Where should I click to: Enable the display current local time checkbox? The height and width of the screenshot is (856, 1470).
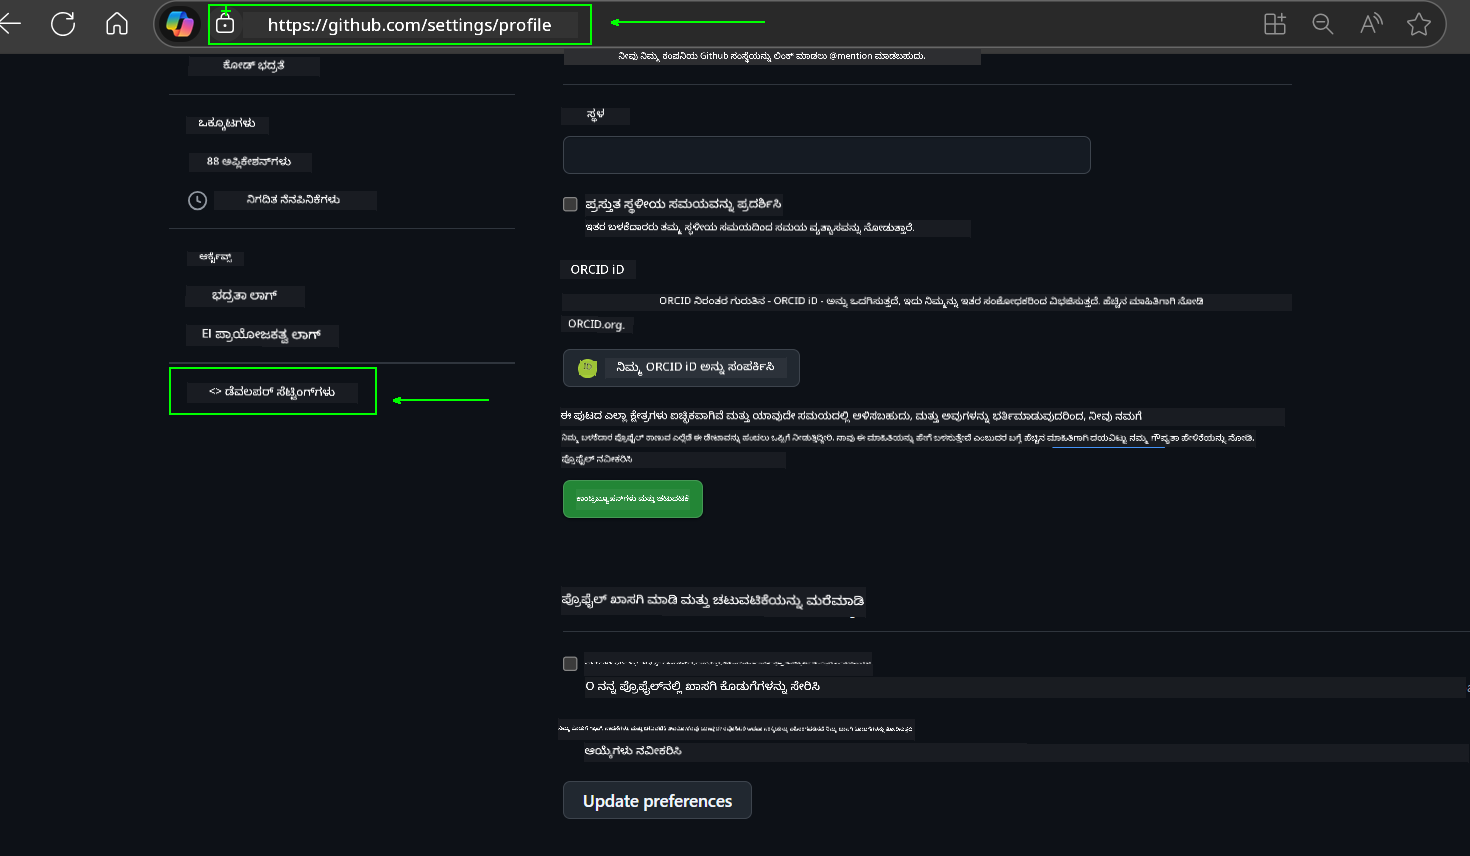point(570,203)
